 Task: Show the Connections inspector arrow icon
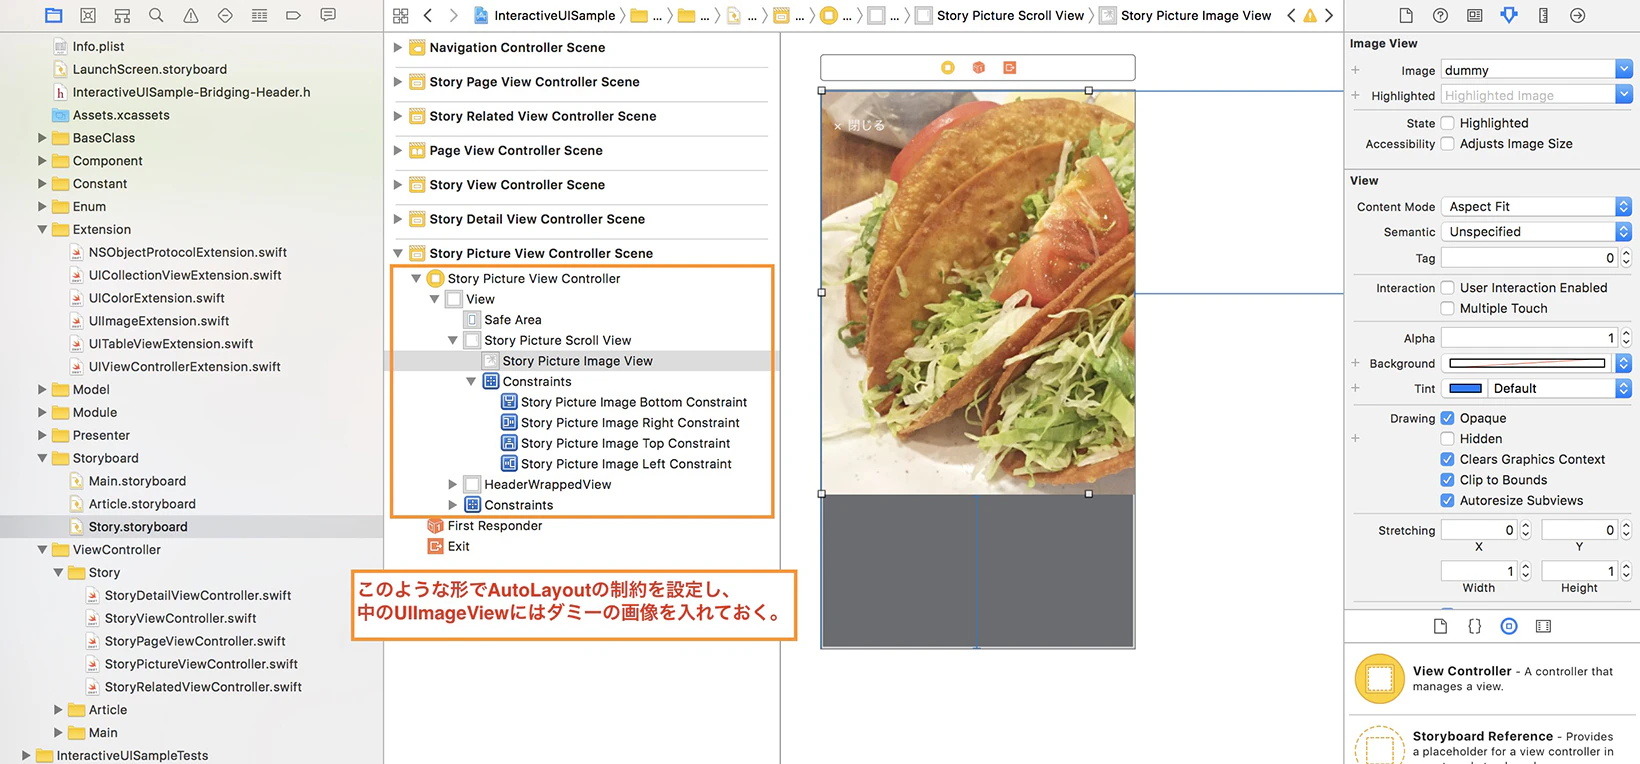coord(1577,15)
